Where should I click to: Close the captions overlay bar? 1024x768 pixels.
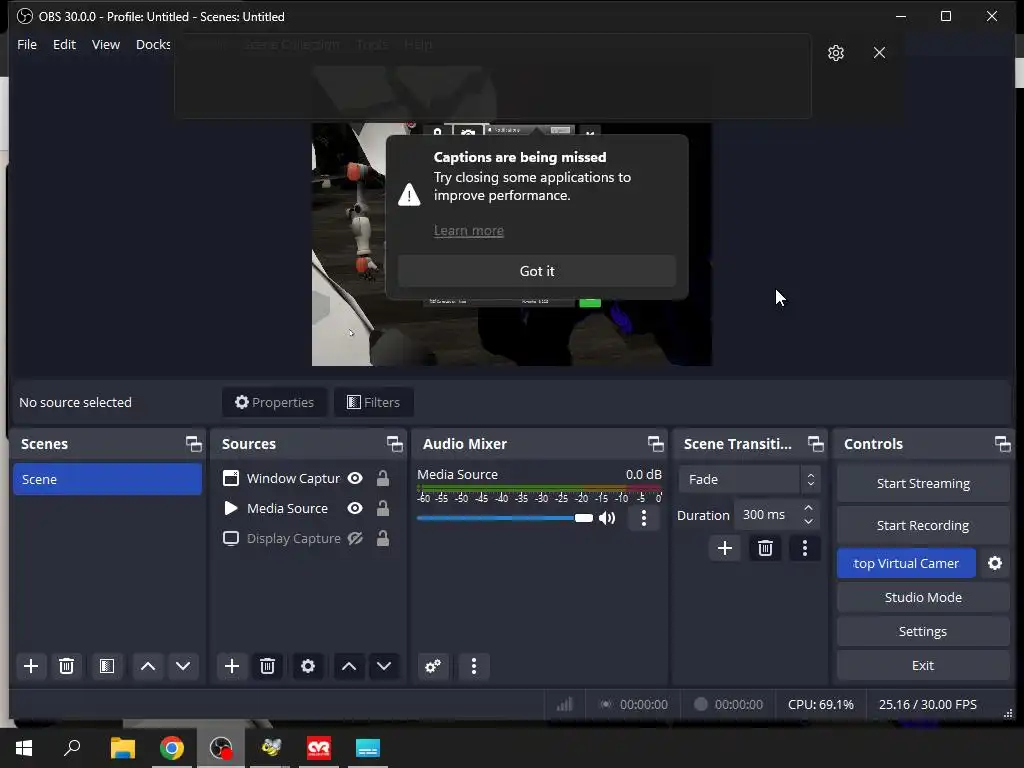point(880,52)
